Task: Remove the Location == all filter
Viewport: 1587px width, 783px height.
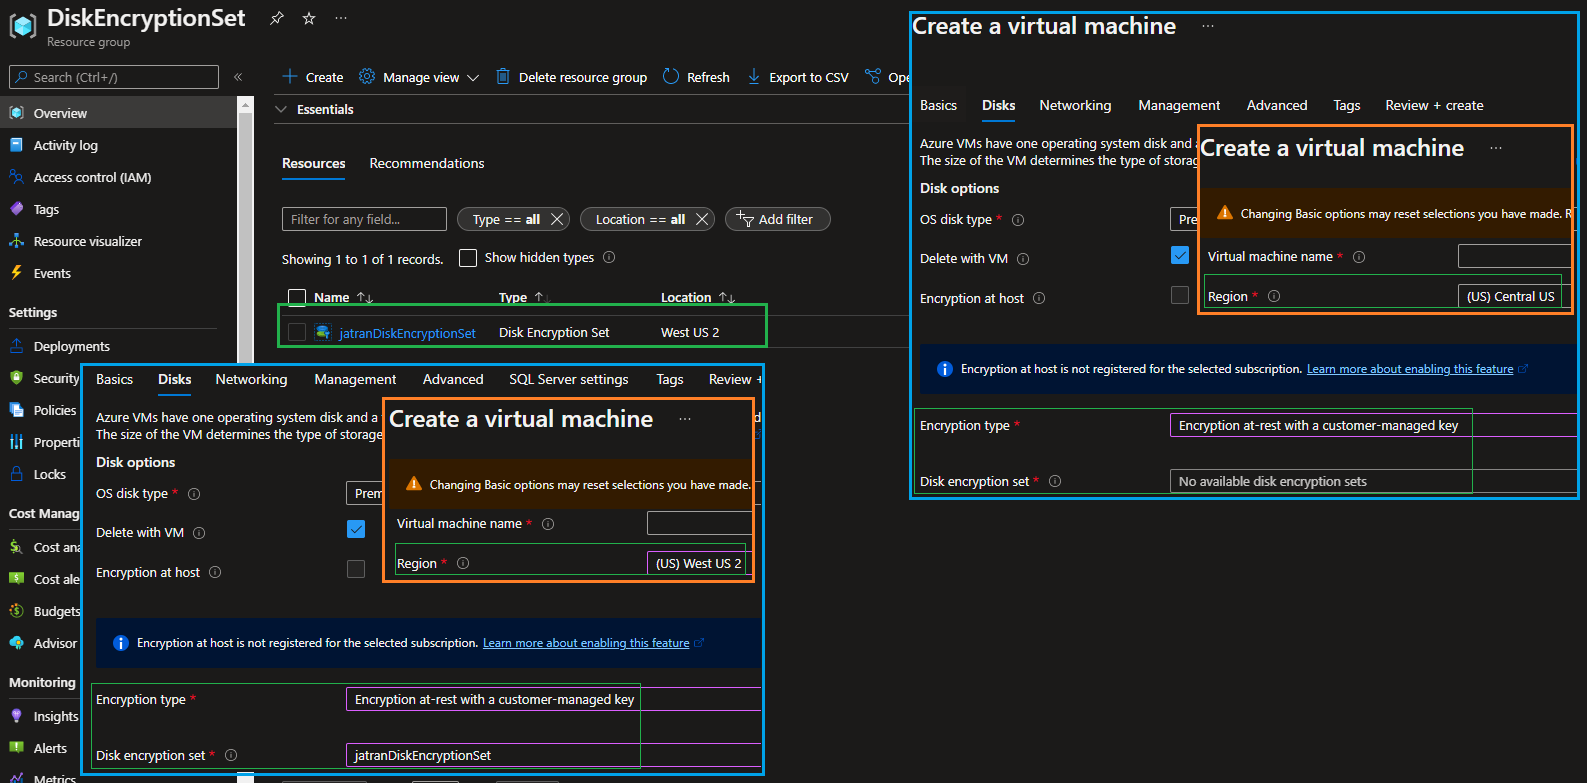Action: click(701, 219)
